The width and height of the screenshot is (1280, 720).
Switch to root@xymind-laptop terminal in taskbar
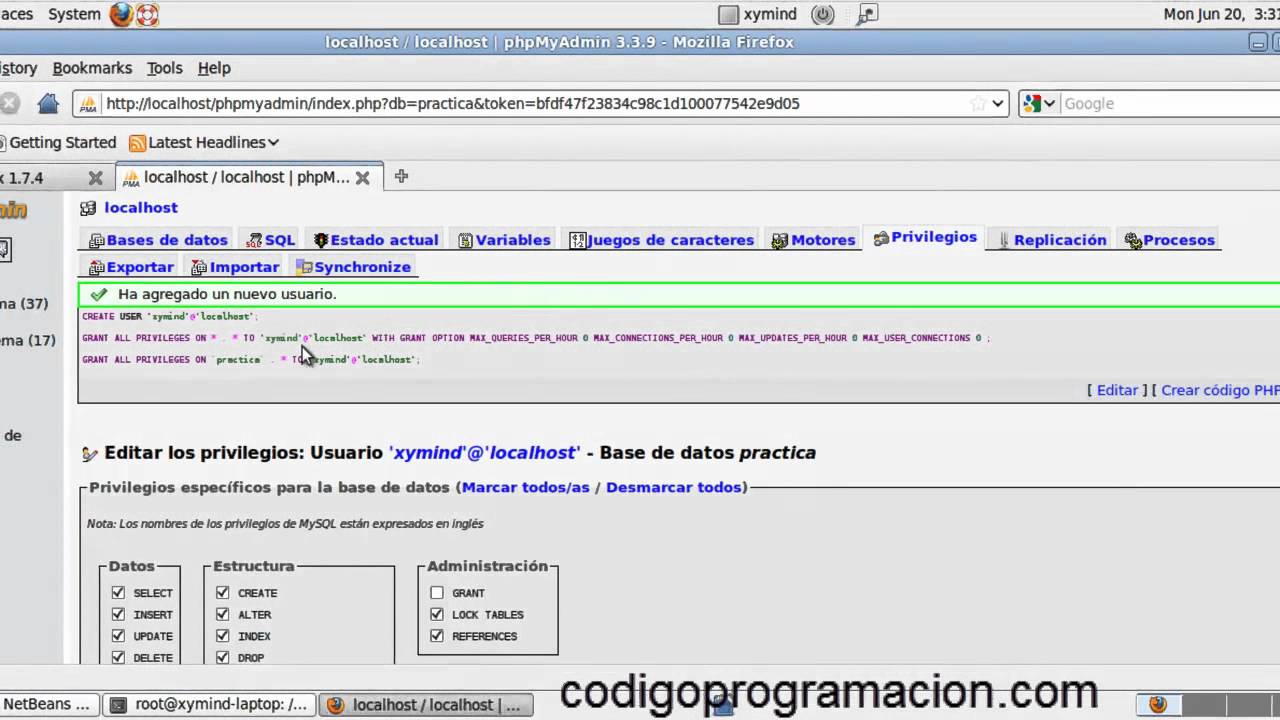[x=210, y=704]
